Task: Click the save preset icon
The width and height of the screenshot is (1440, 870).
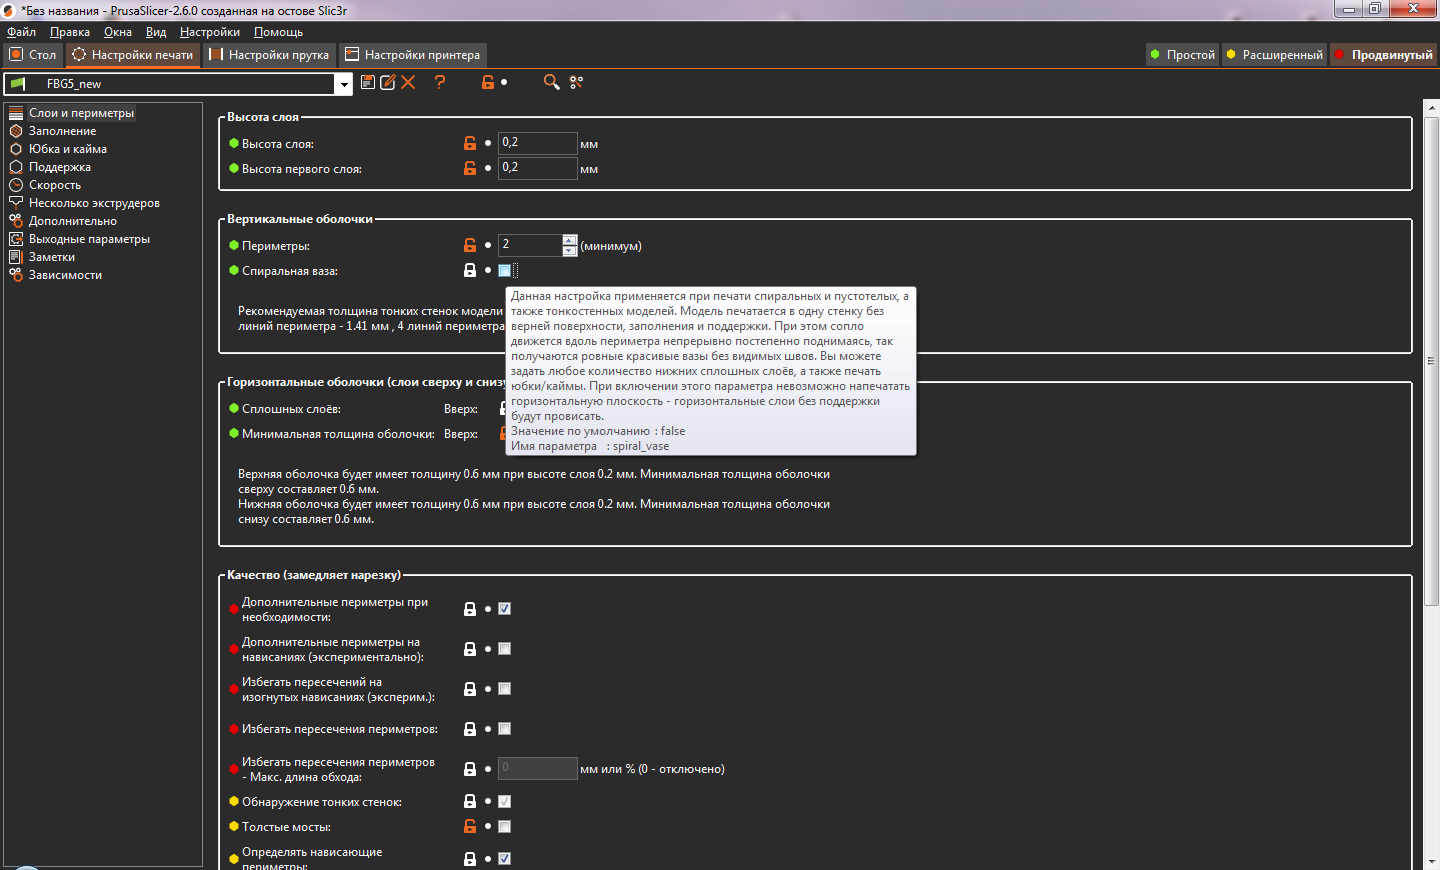Action: [368, 82]
